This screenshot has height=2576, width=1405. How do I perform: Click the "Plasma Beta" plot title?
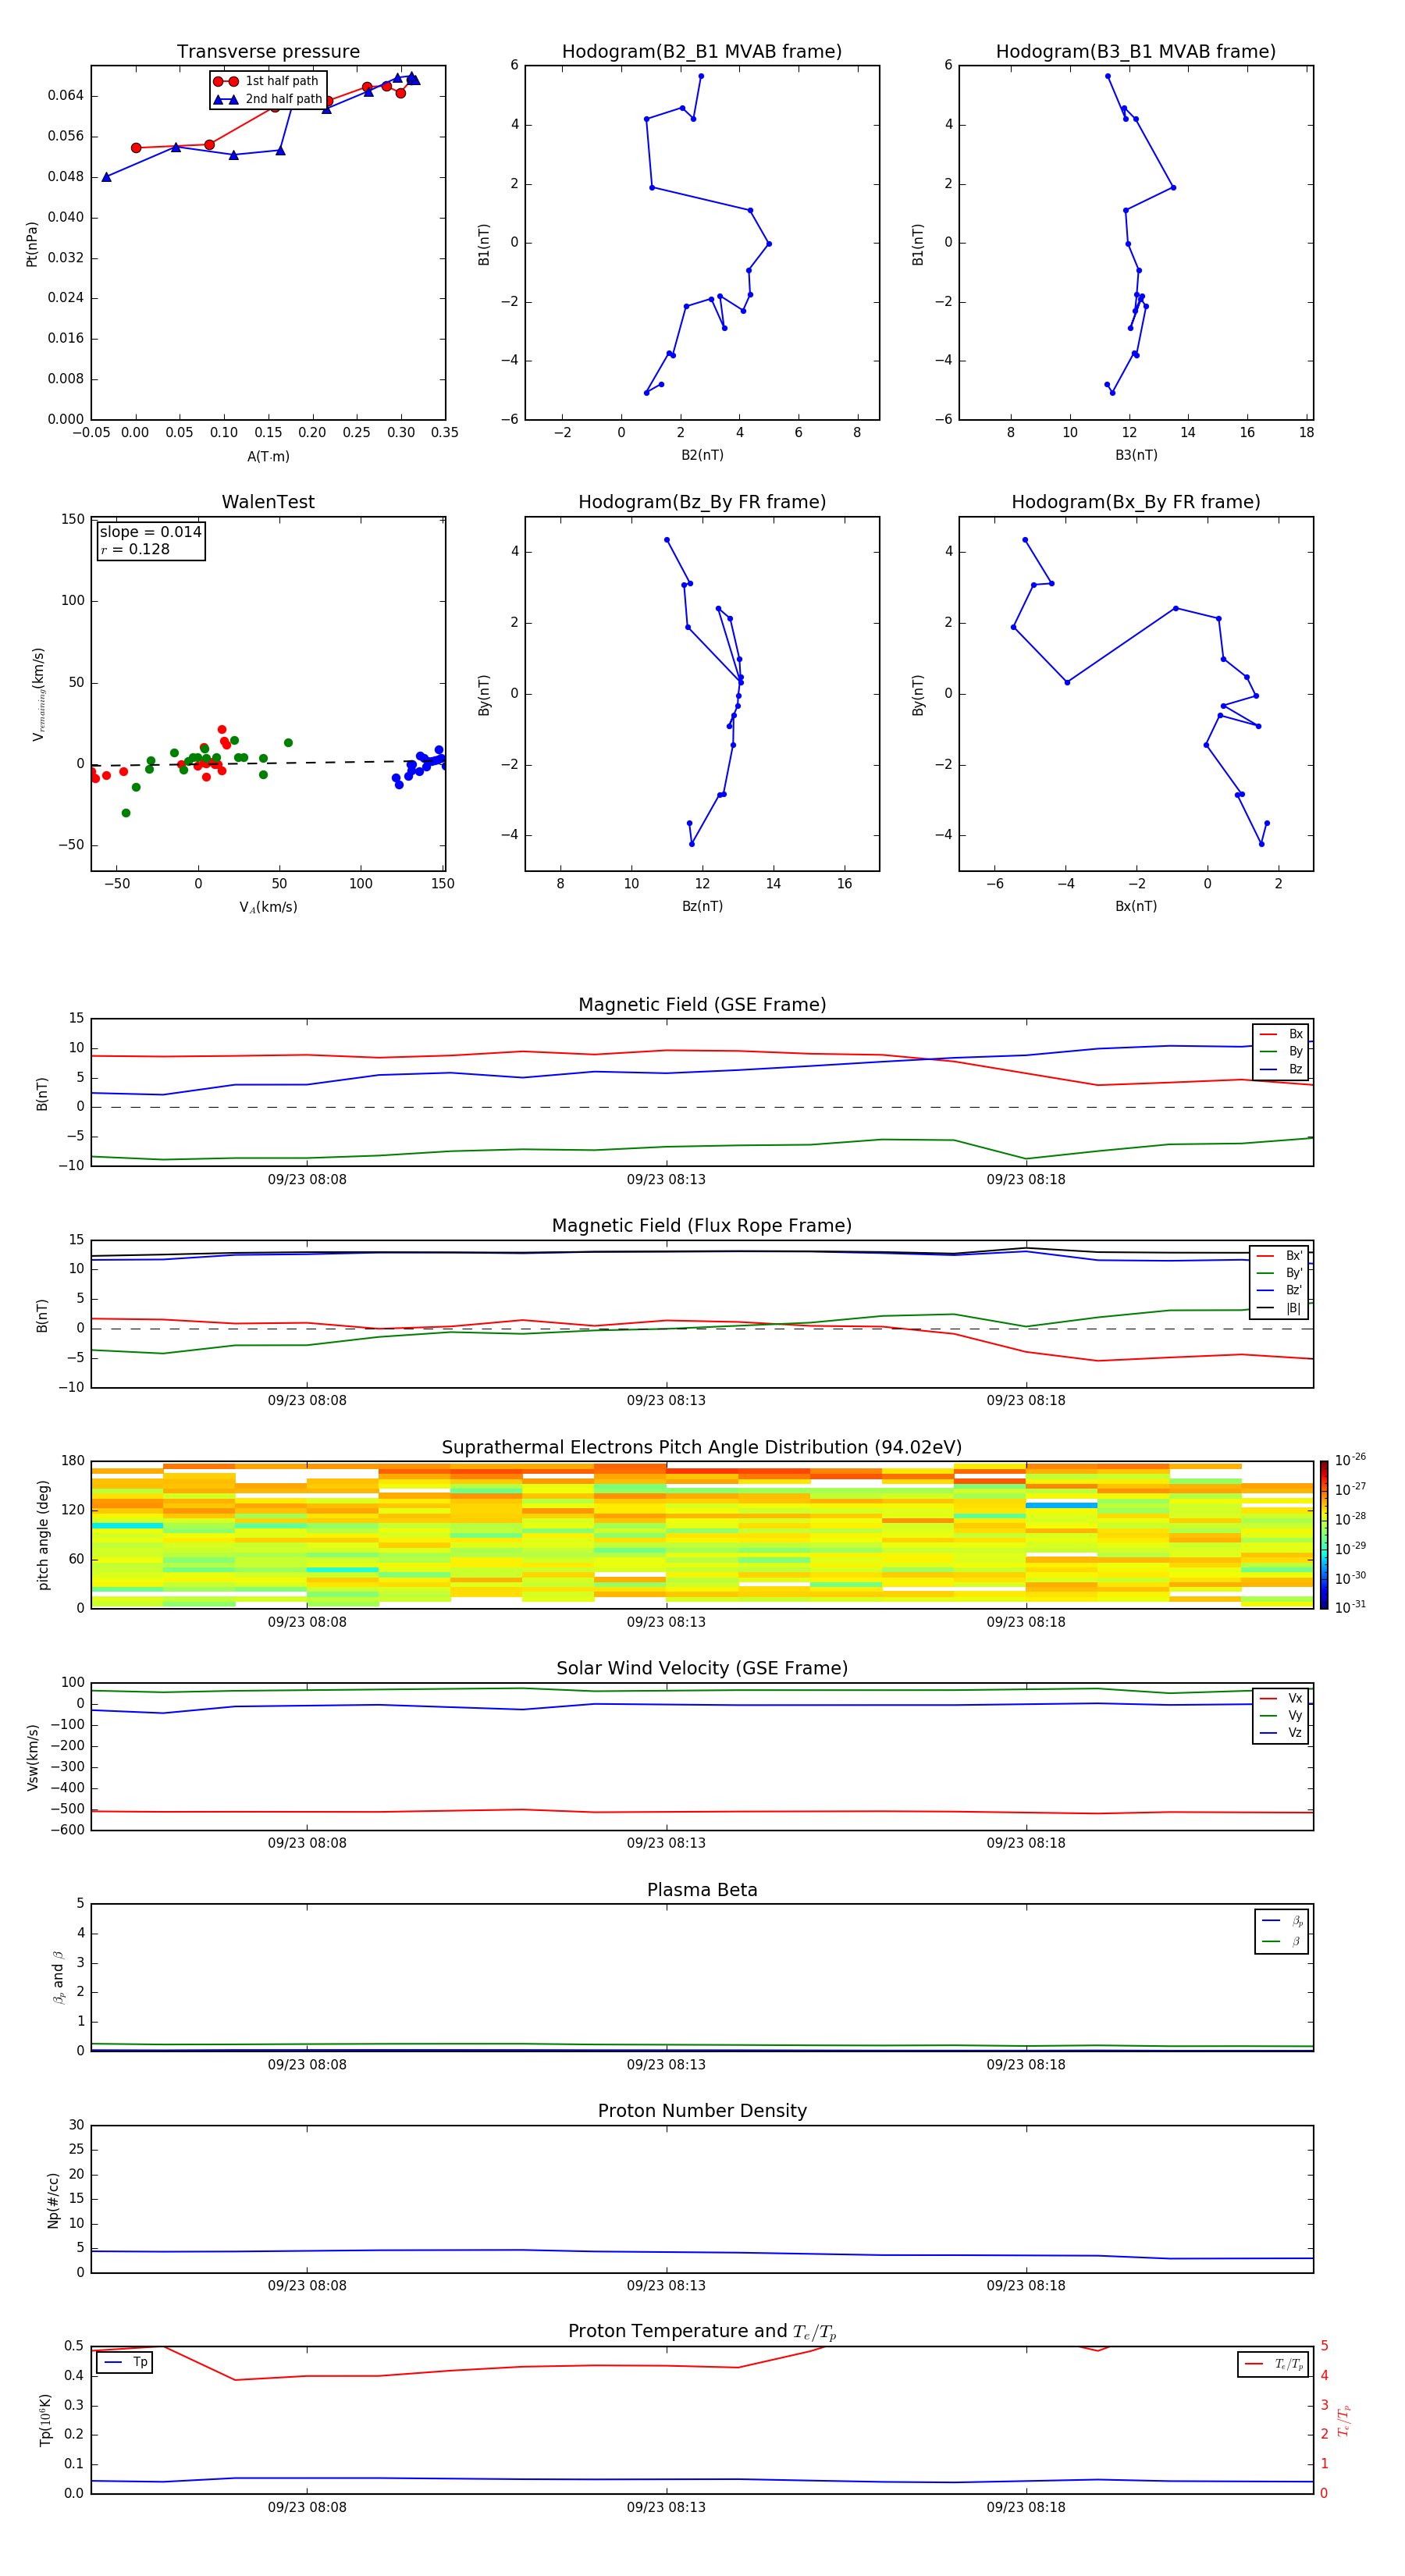coord(702,1891)
